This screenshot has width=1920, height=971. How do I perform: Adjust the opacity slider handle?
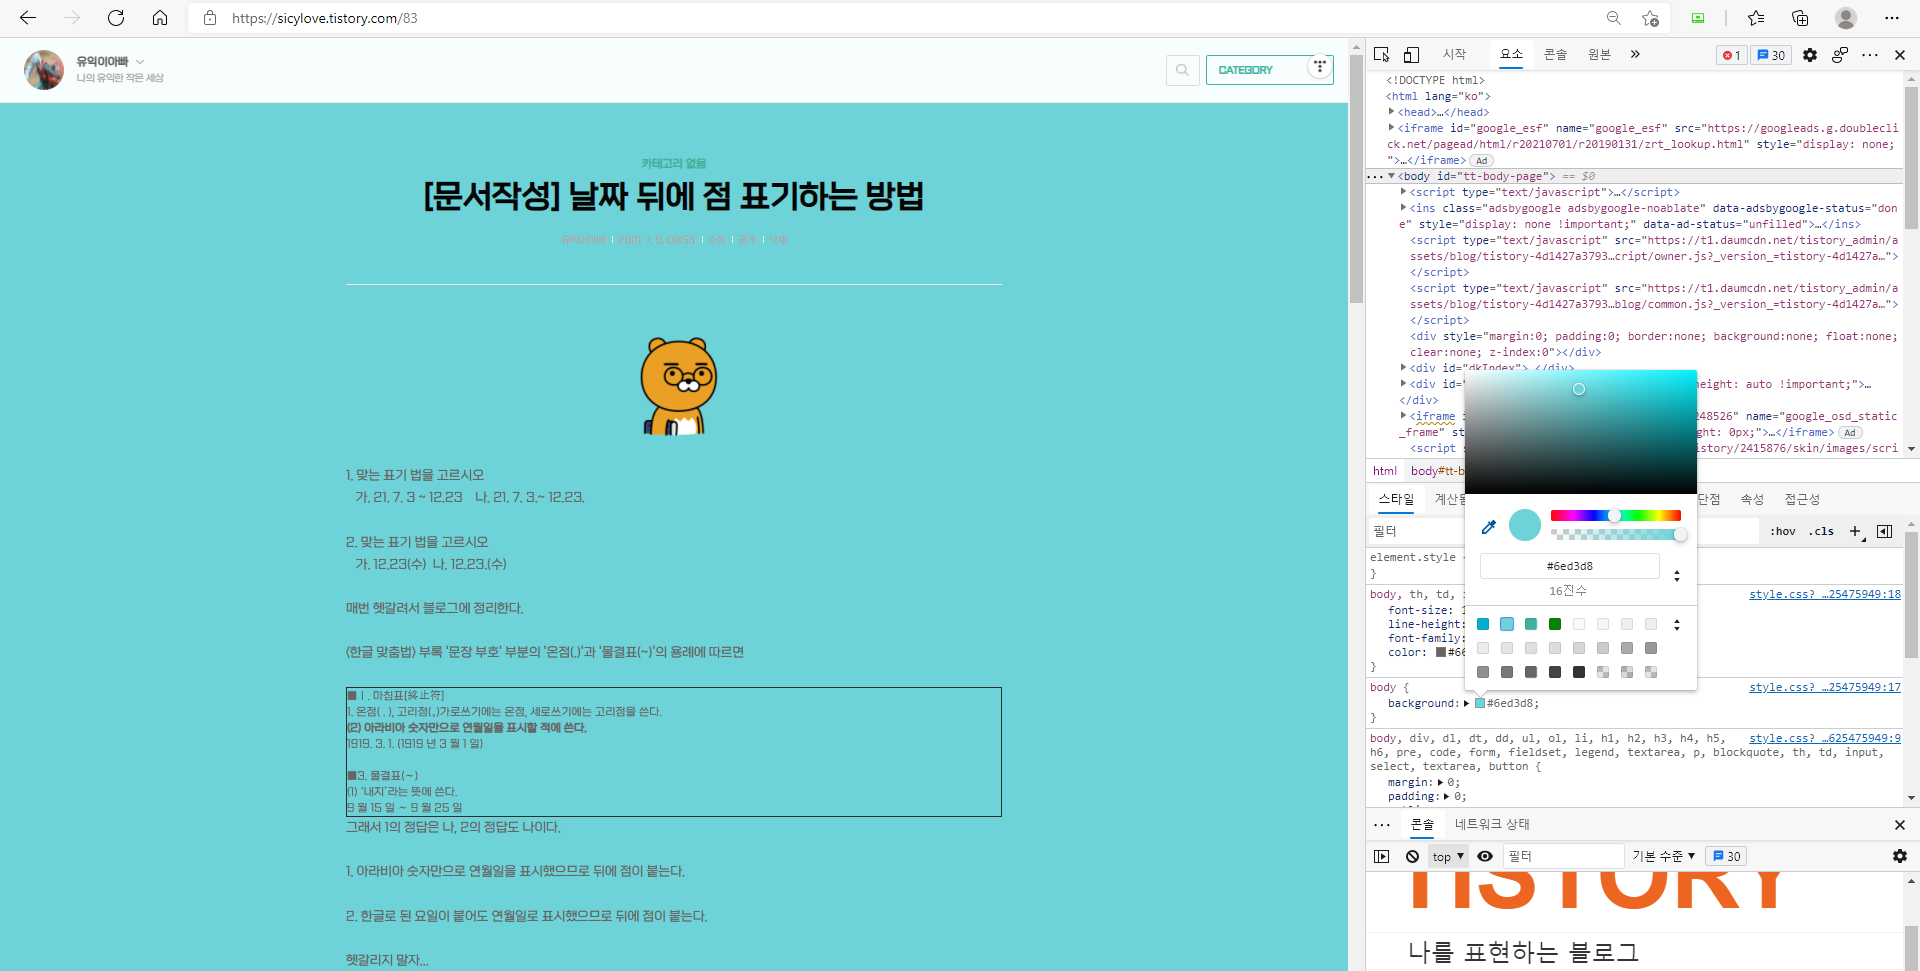pos(1680,535)
